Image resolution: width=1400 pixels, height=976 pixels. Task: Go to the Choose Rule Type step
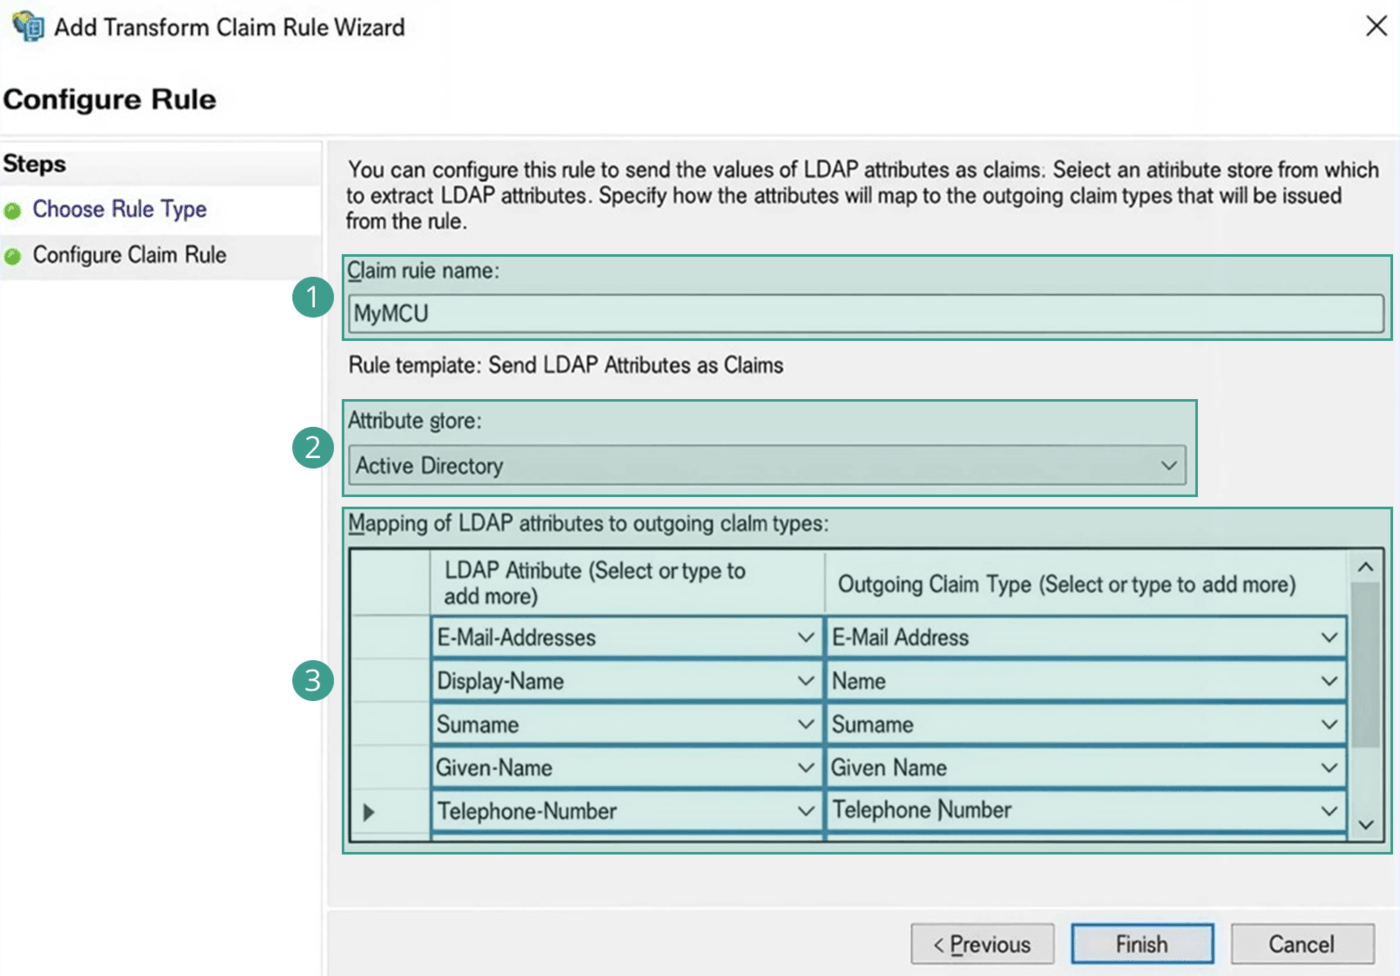click(119, 210)
